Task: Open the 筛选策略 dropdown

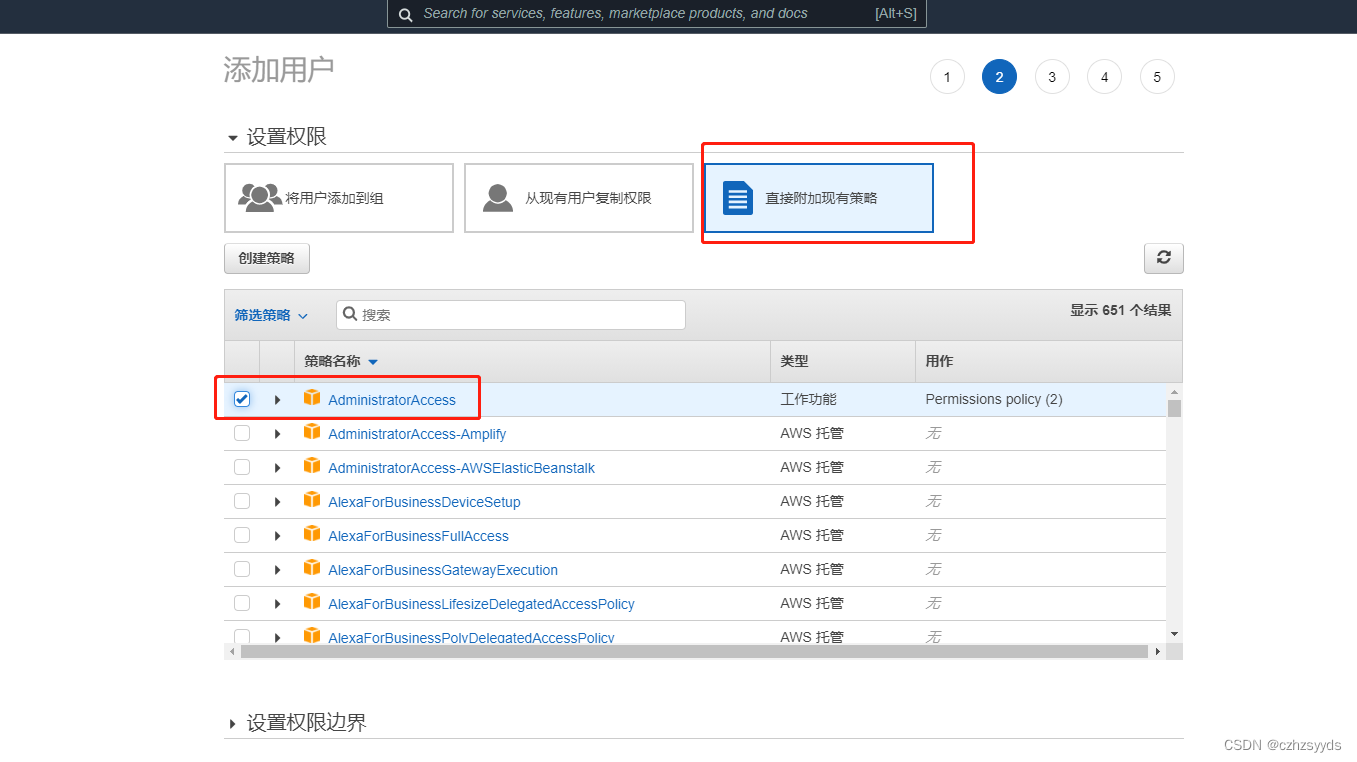Action: pos(269,314)
